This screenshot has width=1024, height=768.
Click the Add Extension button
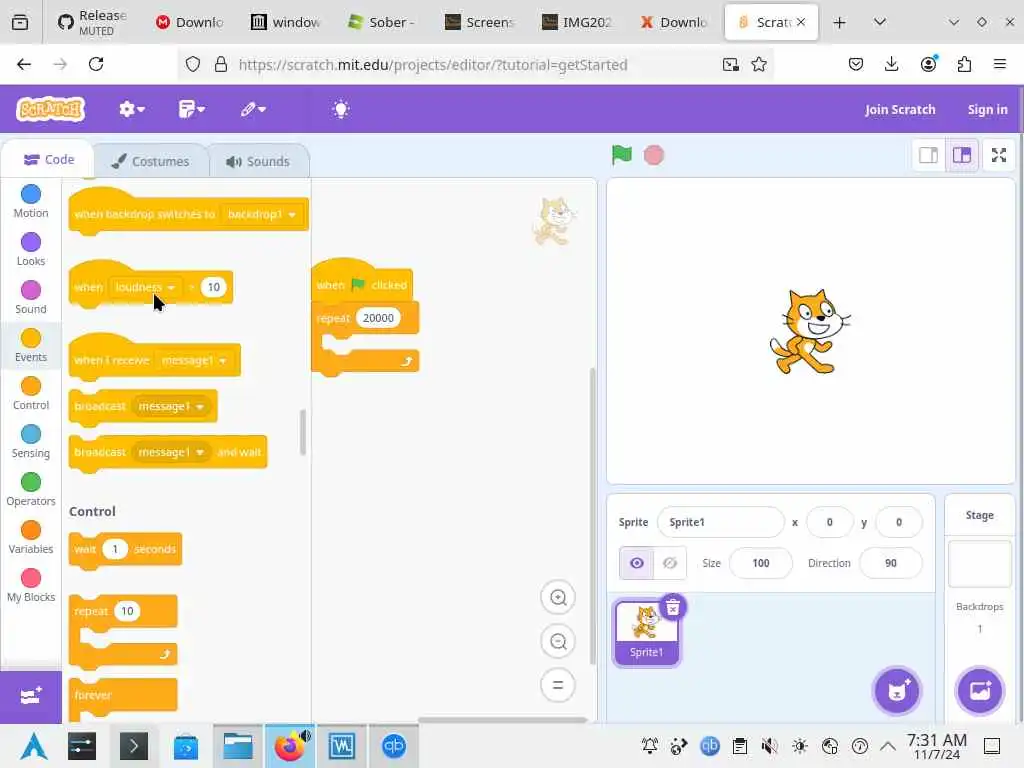[x=31, y=696]
